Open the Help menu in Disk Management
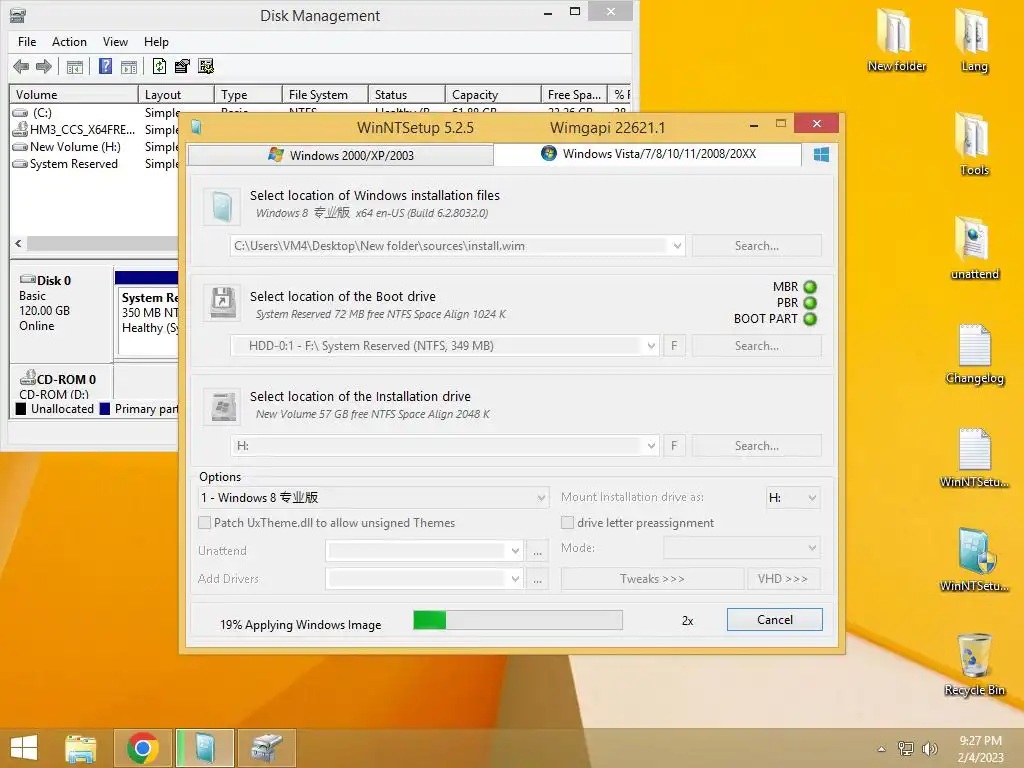This screenshot has height=768, width=1024. click(x=156, y=42)
